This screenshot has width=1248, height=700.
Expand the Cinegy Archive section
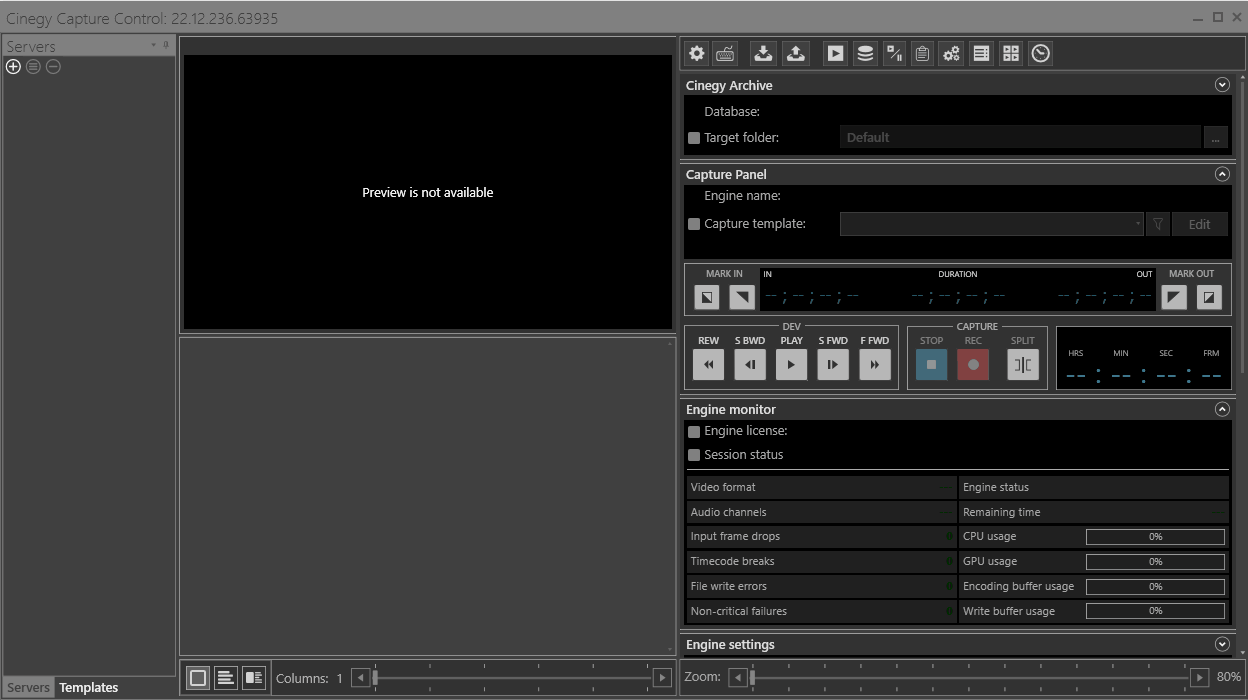click(x=1221, y=85)
